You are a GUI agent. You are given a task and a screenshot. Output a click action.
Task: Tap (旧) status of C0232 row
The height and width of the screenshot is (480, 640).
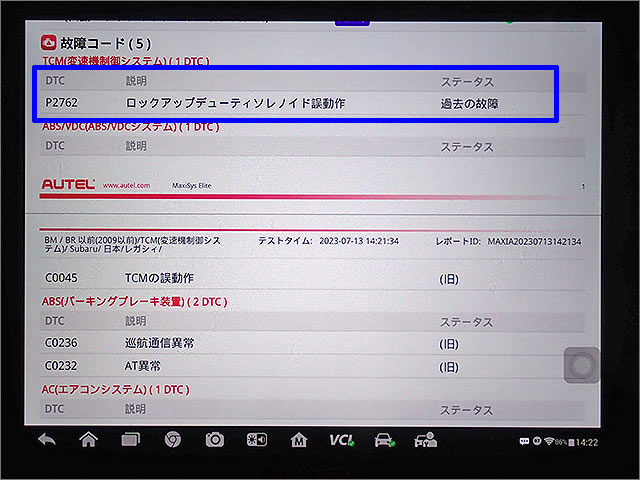[449, 367]
